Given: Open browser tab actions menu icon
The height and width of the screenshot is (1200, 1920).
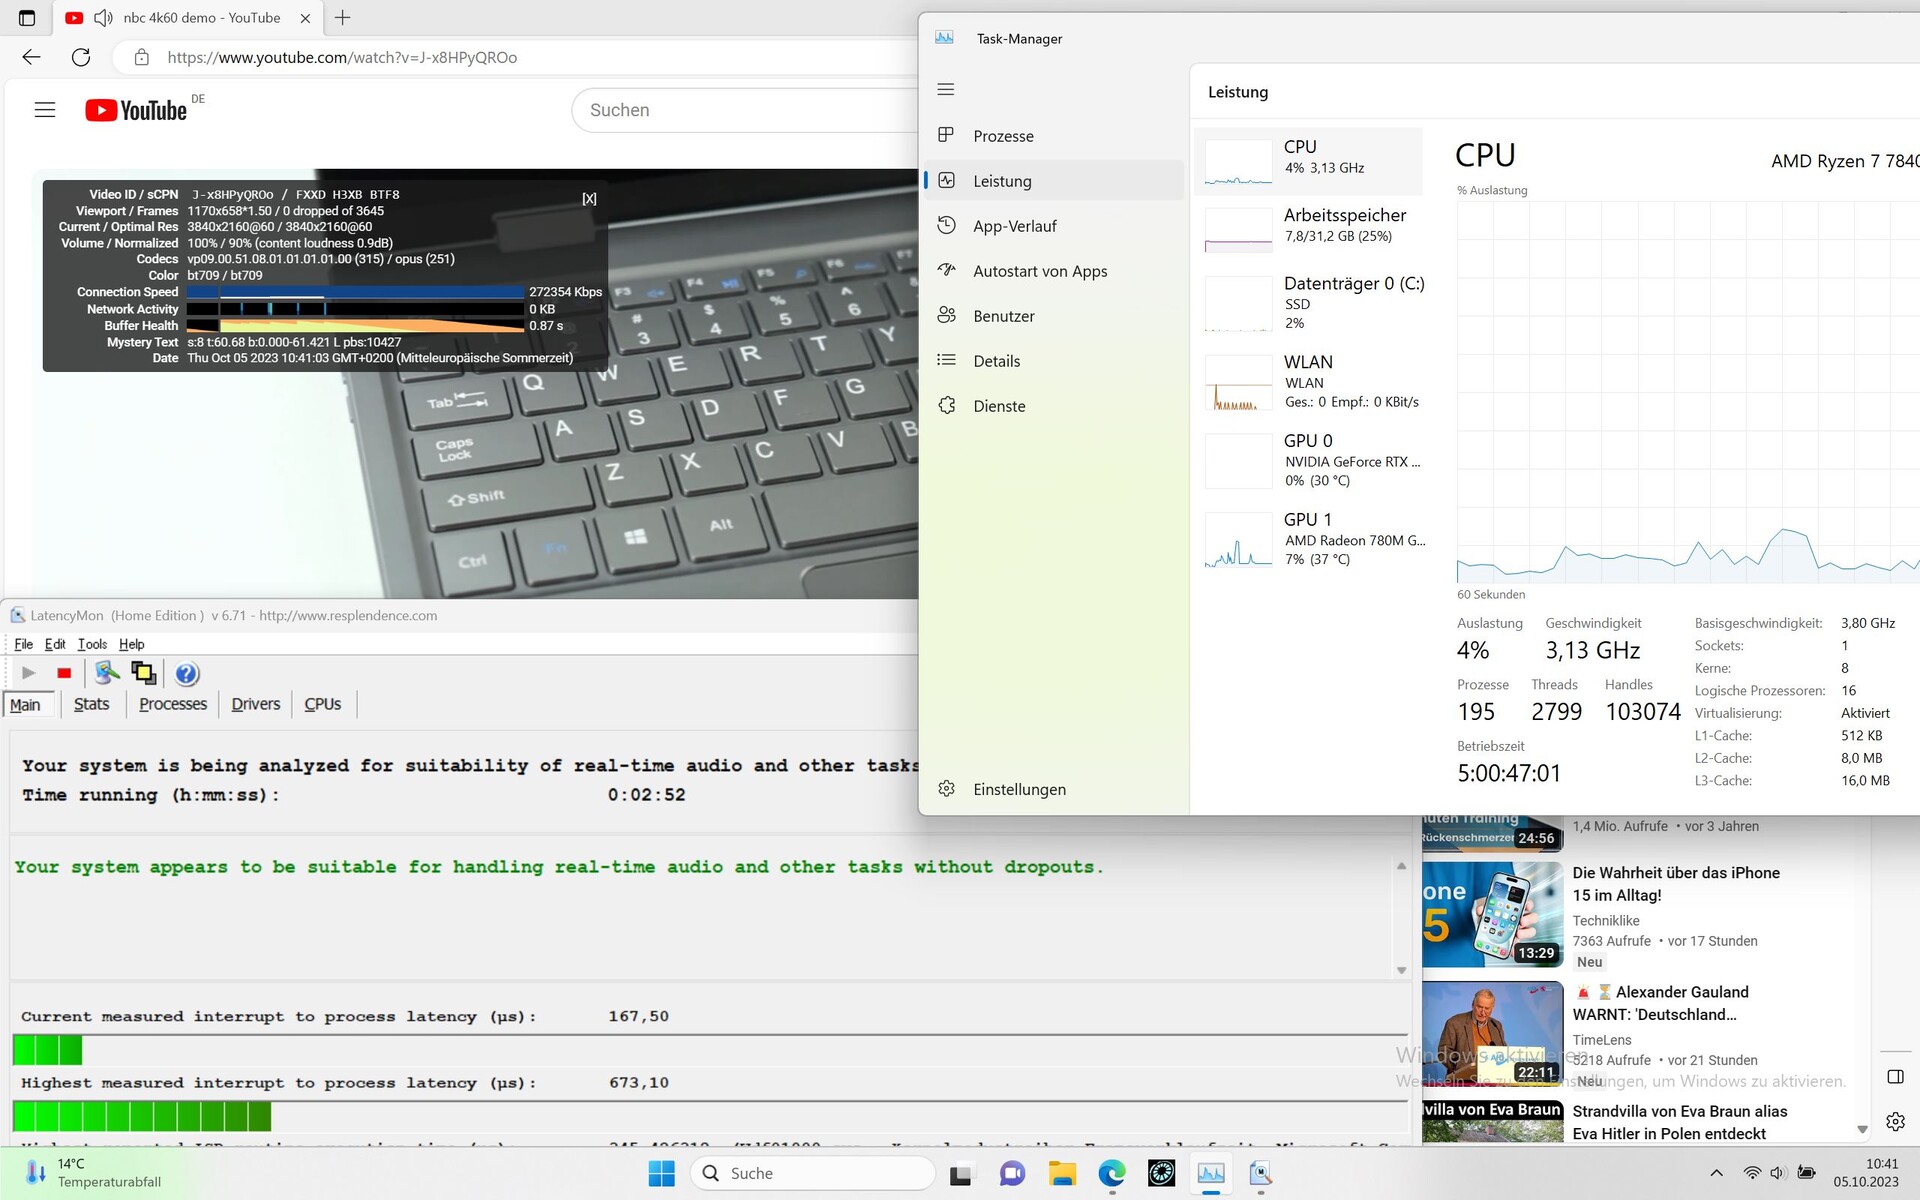Looking at the screenshot, I should [27, 18].
